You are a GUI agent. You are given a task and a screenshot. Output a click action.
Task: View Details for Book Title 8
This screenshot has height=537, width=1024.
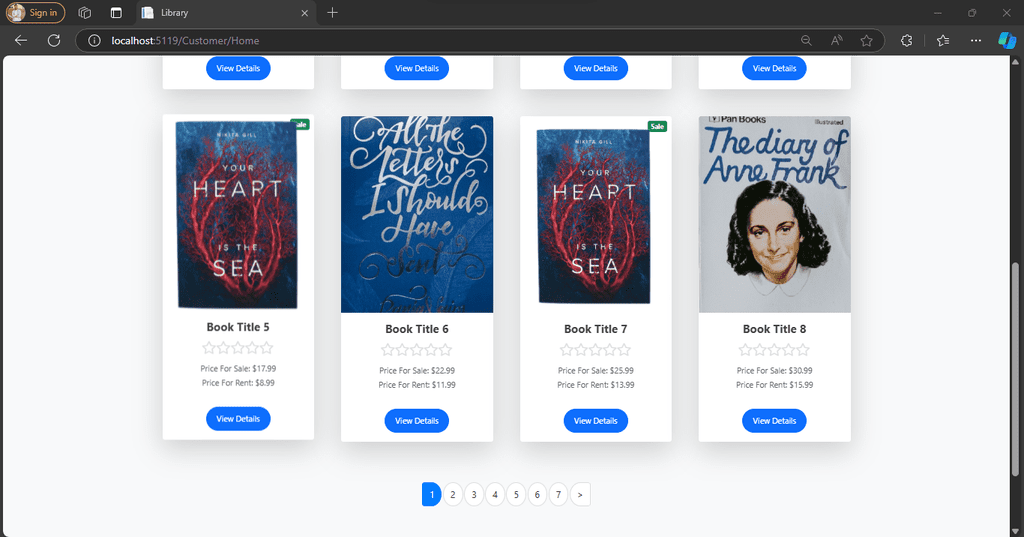[775, 421]
